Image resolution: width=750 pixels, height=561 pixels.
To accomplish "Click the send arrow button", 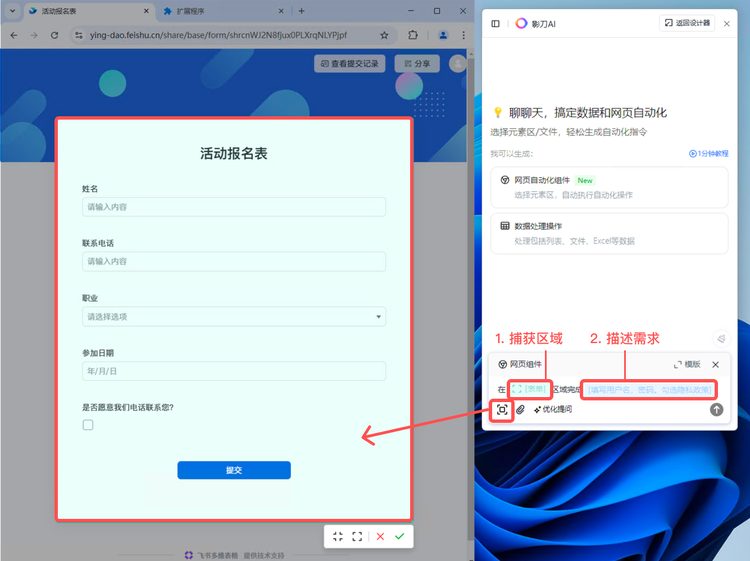I will [x=716, y=409].
